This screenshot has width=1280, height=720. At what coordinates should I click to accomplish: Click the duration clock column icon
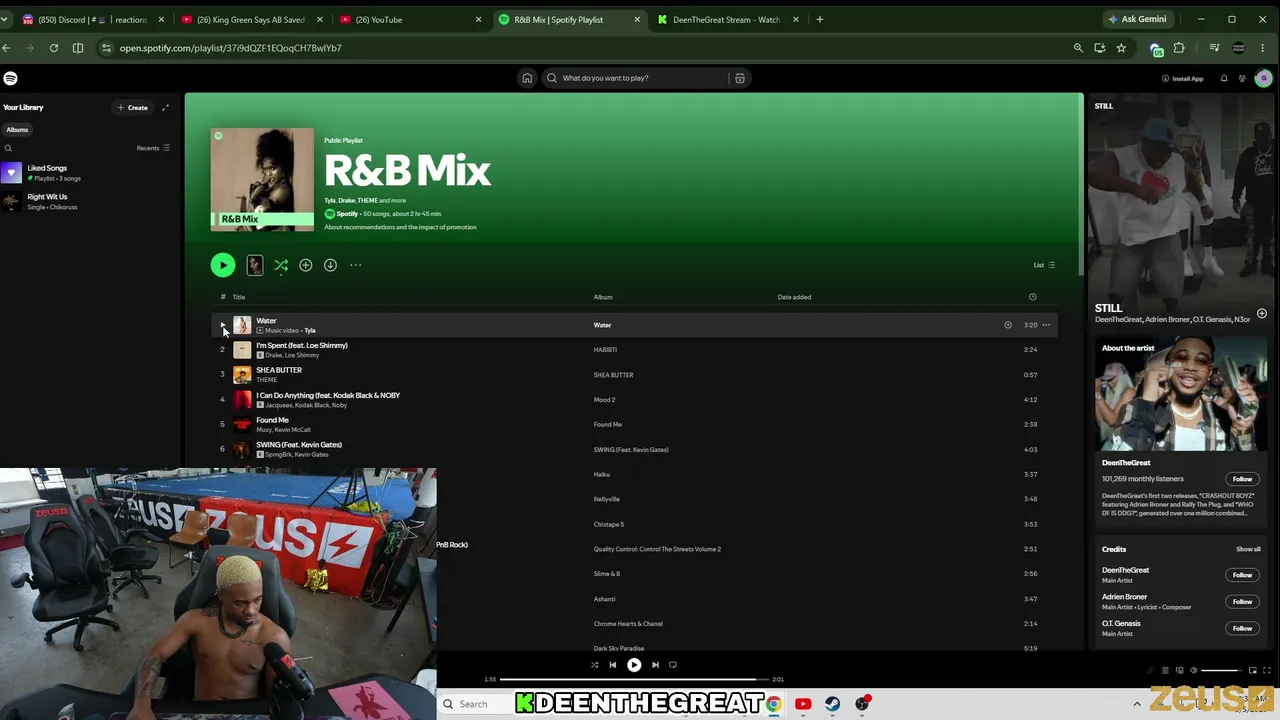coord(1033,297)
